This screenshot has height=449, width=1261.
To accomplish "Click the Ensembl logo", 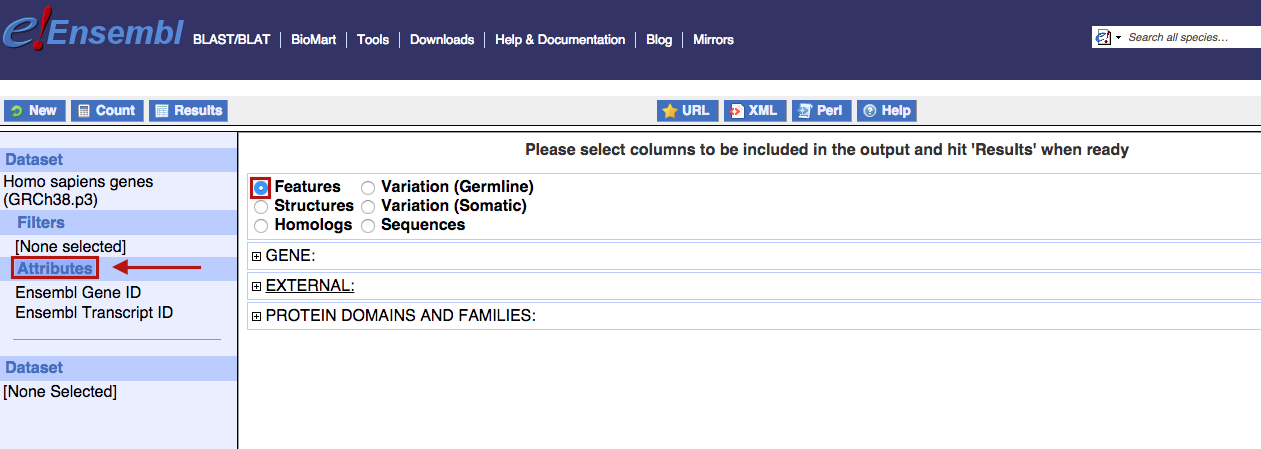I will pos(92,37).
